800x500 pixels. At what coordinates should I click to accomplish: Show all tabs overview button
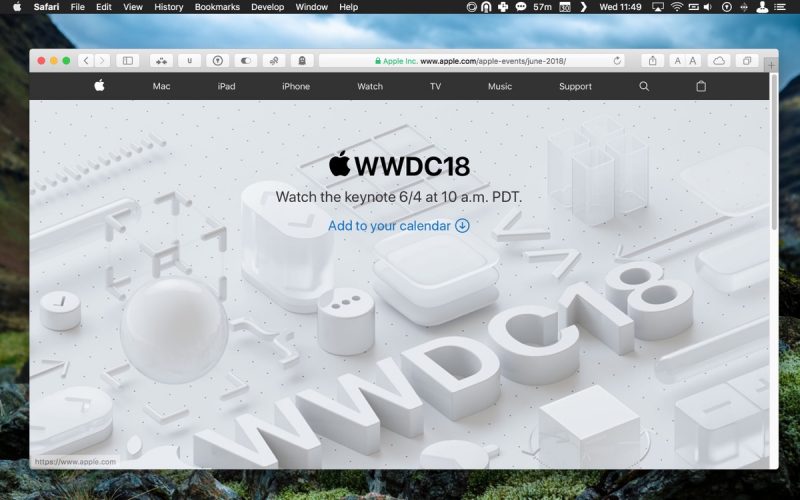click(747, 61)
